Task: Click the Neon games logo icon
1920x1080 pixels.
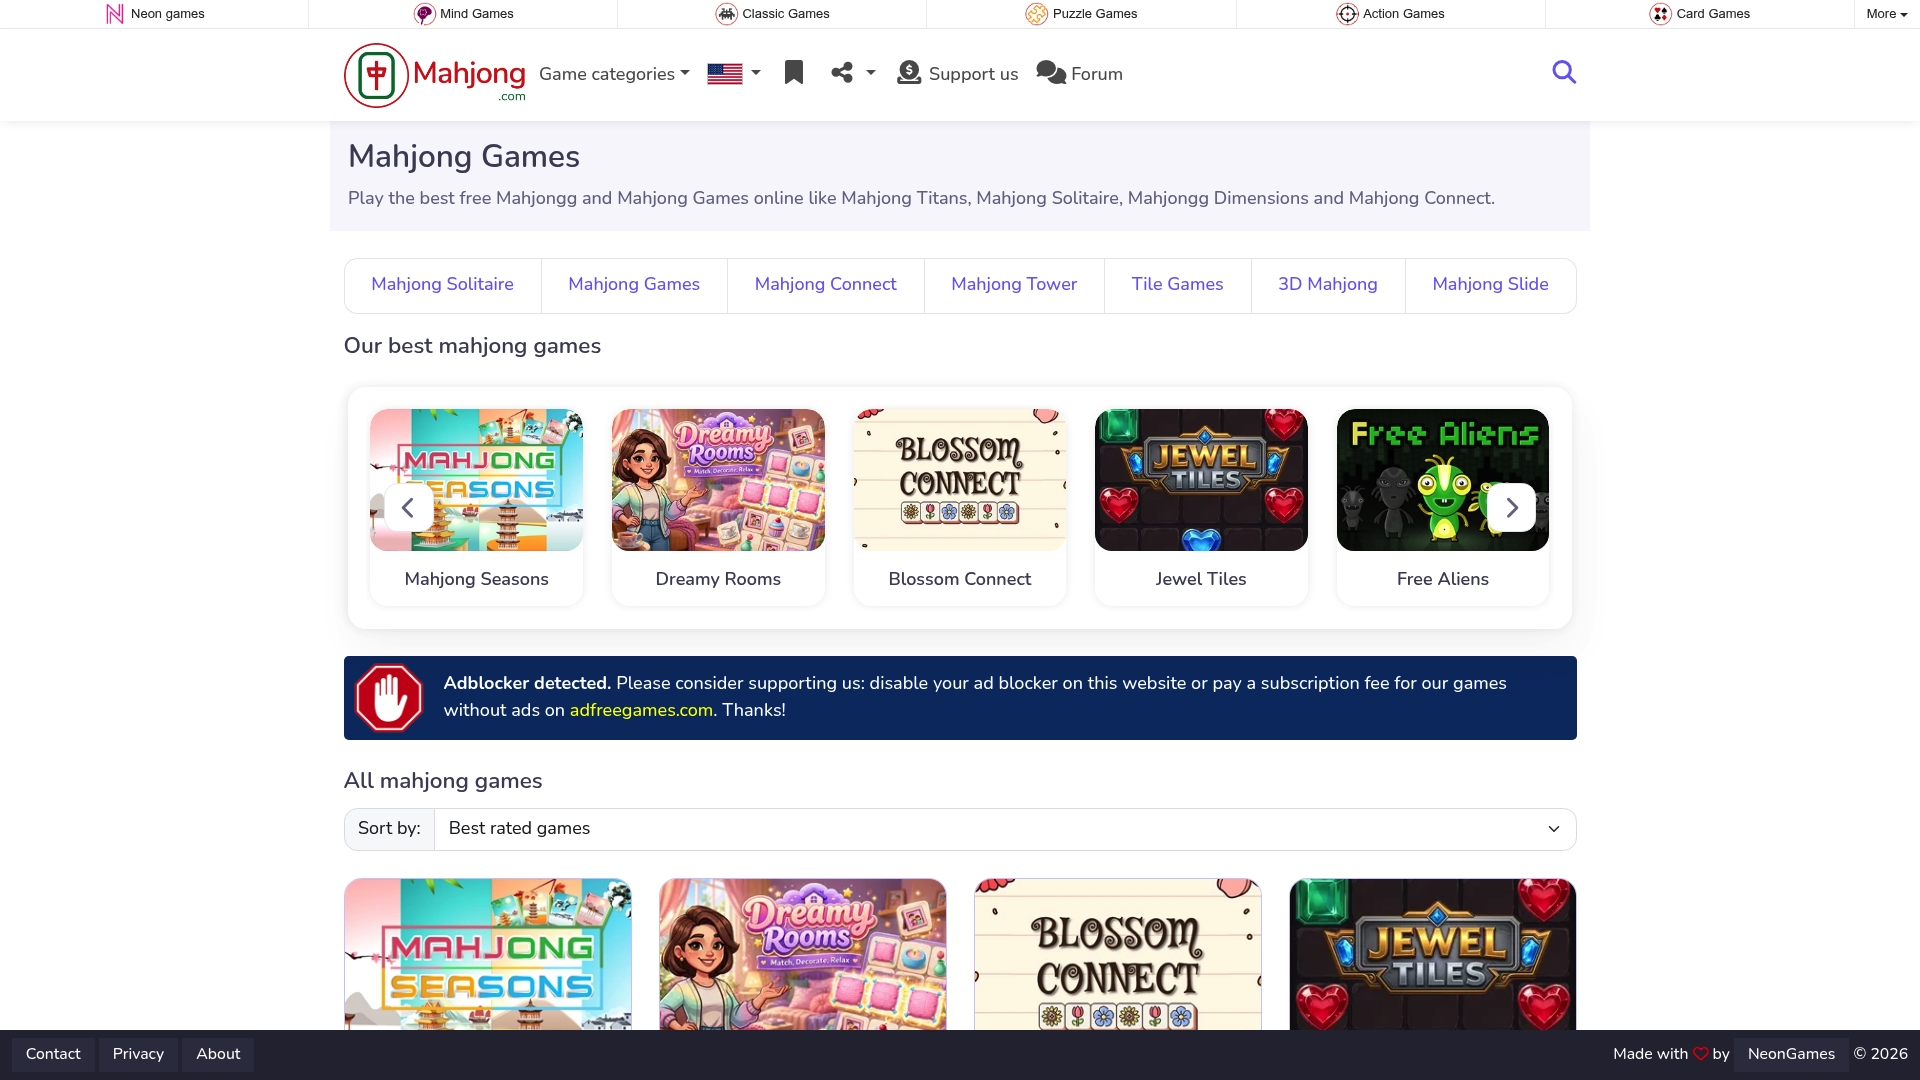Action: (115, 14)
